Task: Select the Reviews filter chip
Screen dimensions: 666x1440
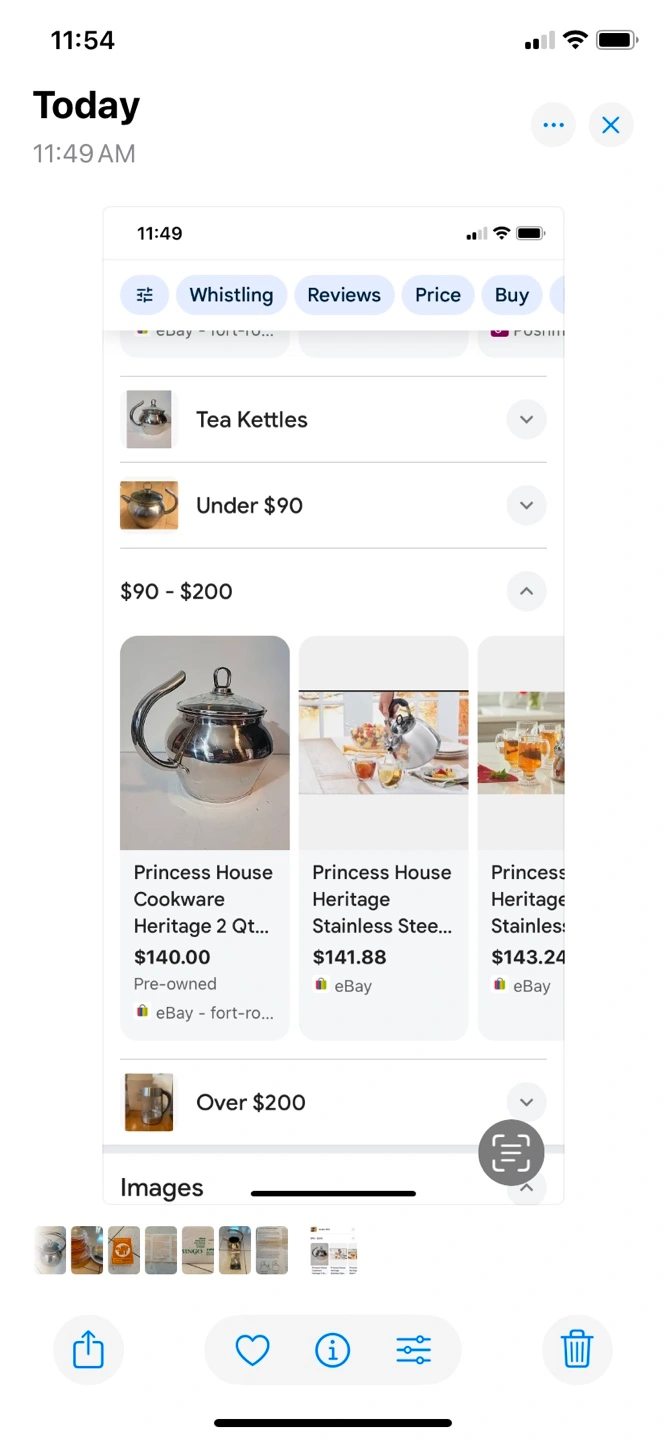Action: click(344, 295)
